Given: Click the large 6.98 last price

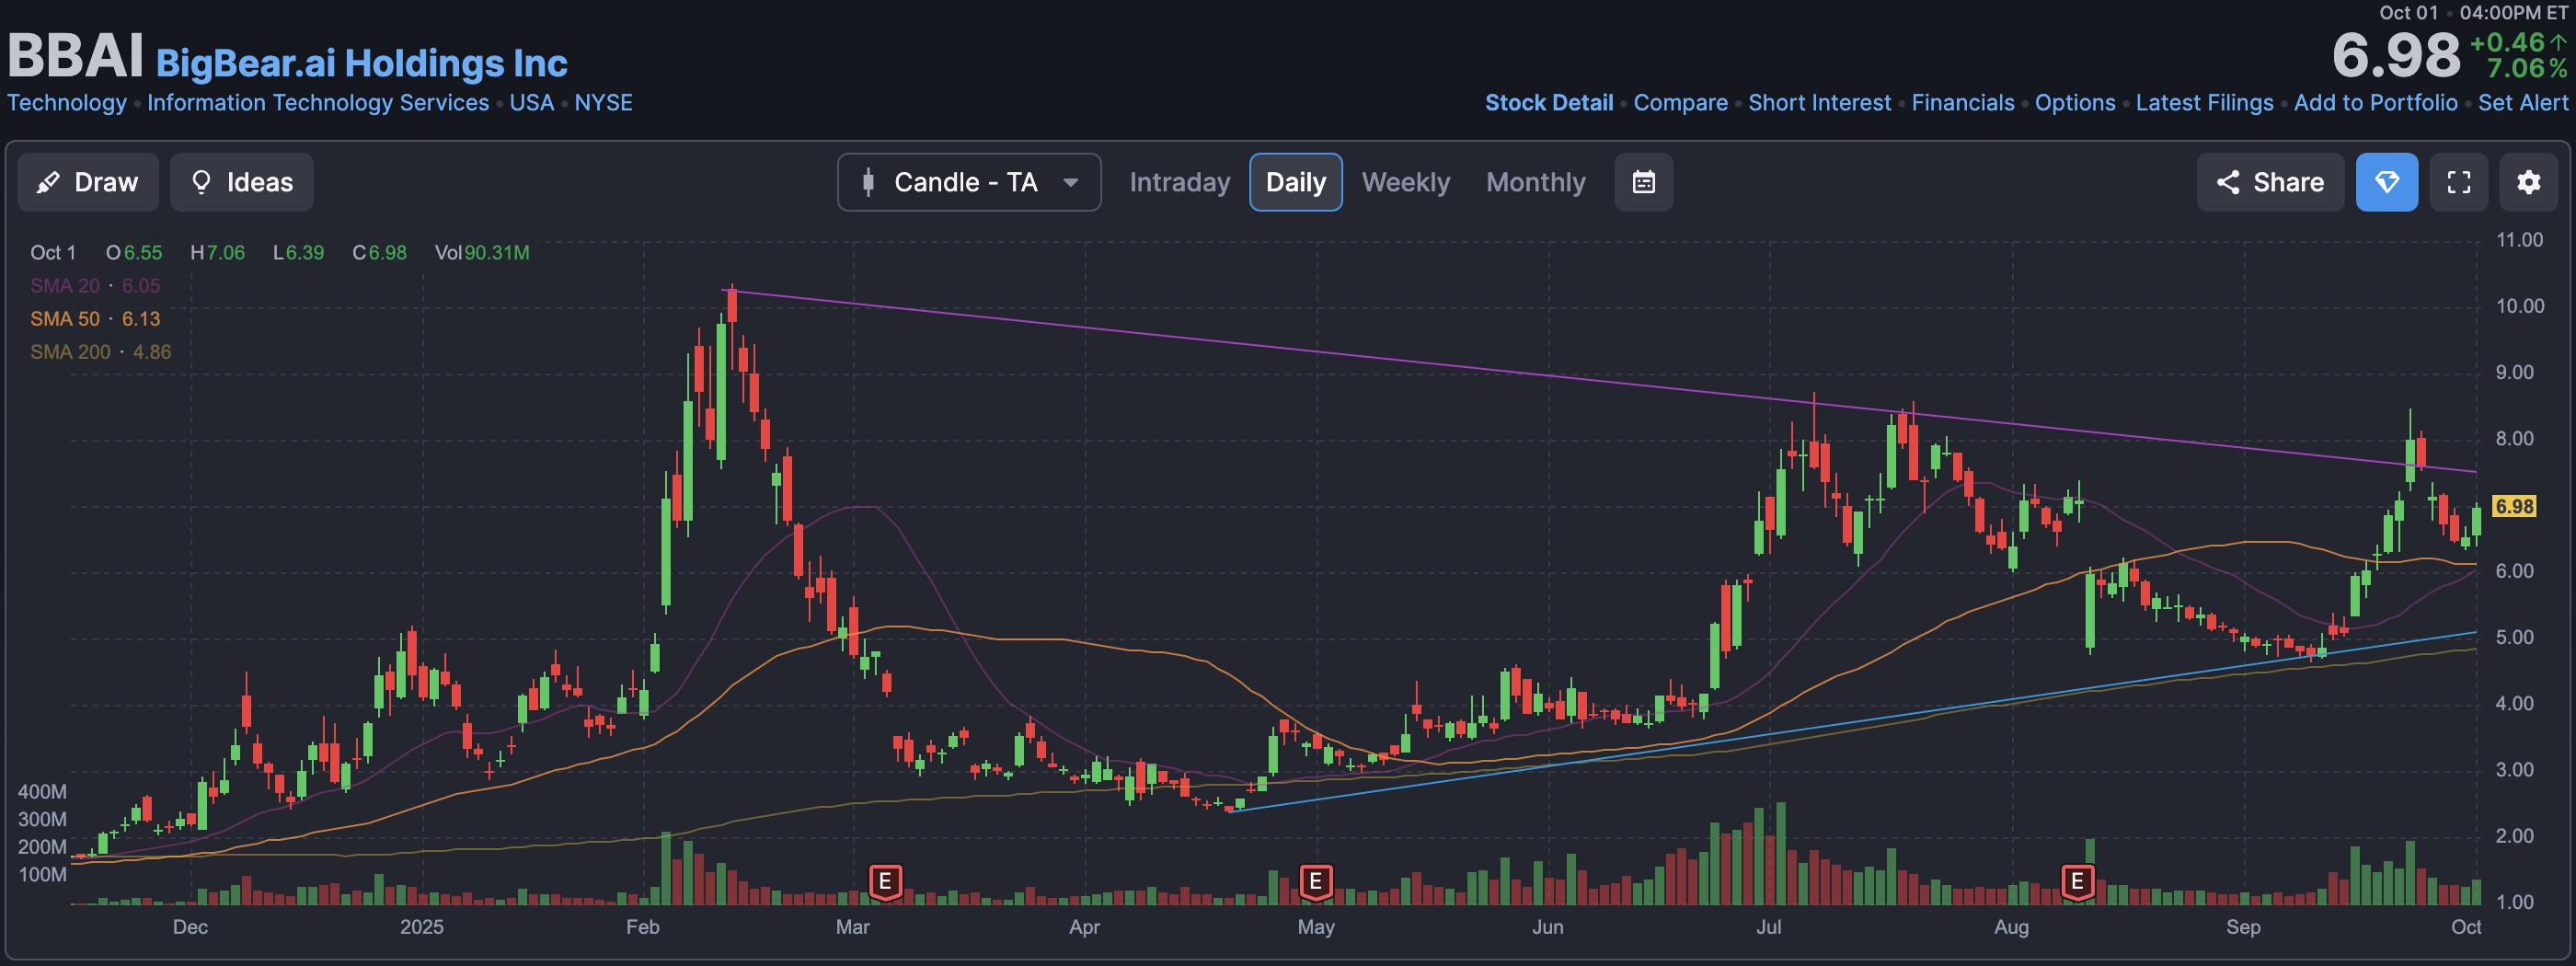Looking at the screenshot, I should click(x=2395, y=56).
